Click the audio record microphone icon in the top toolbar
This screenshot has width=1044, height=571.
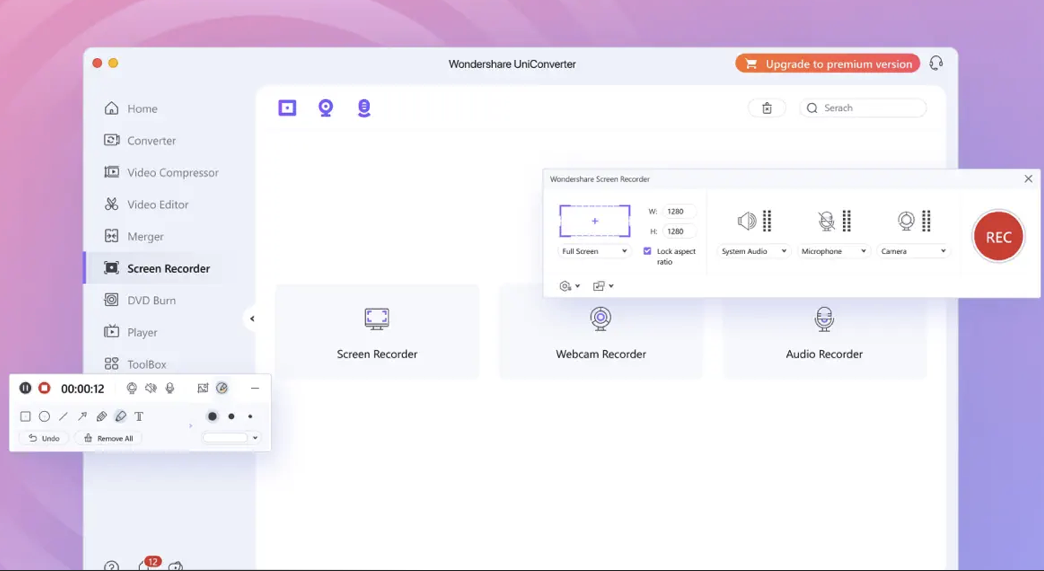364,108
